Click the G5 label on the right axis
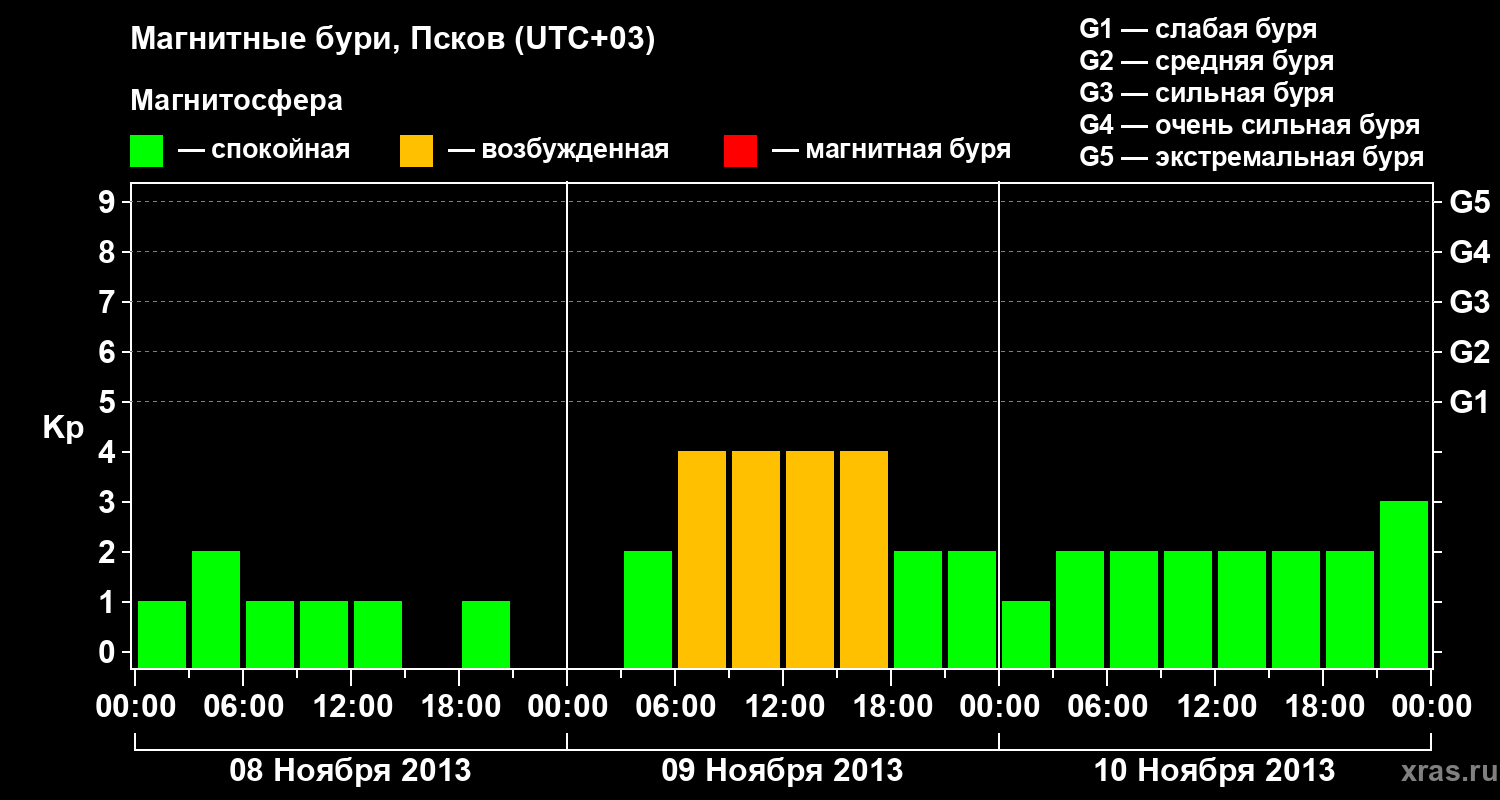Screen dimensions: 1500x800 pos(1469,202)
